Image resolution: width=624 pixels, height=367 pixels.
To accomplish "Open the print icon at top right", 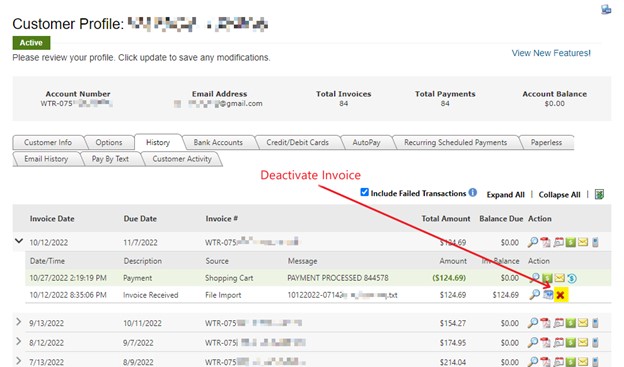I will pos(606,9).
